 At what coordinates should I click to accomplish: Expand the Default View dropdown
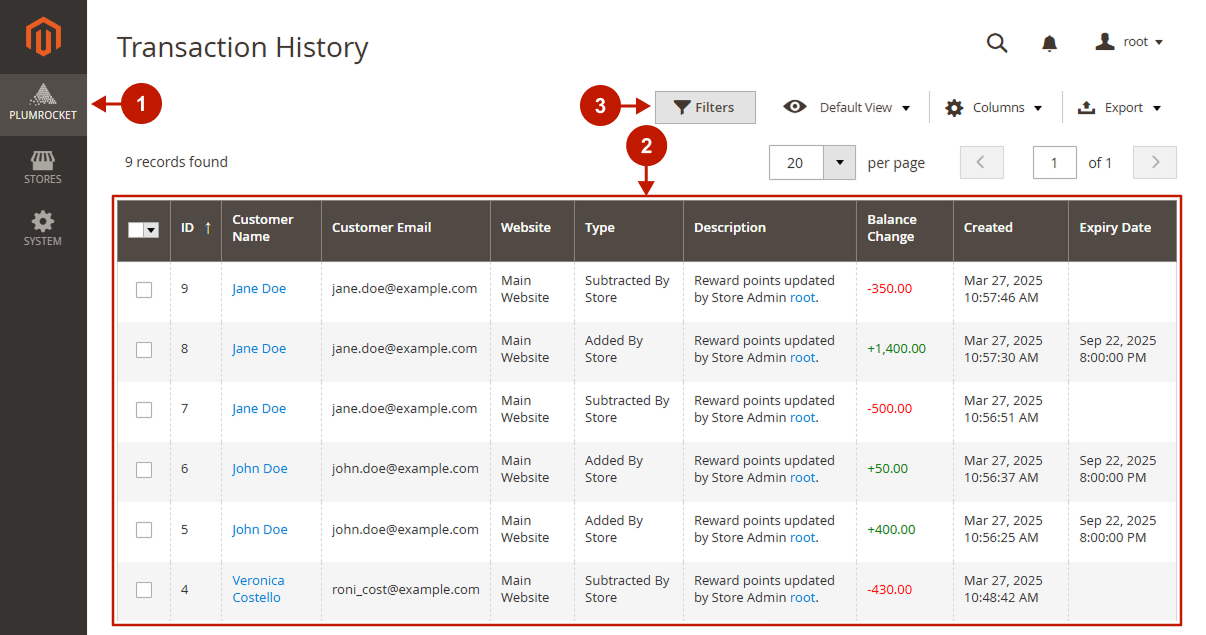pyautogui.click(x=848, y=108)
